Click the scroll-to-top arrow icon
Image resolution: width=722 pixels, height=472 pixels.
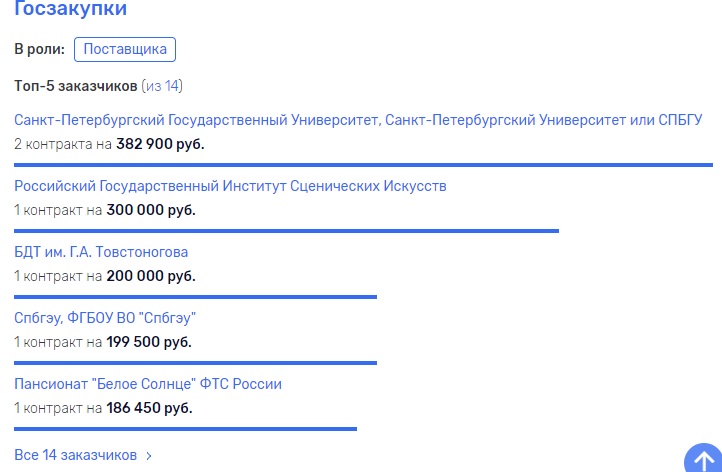pos(704,458)
